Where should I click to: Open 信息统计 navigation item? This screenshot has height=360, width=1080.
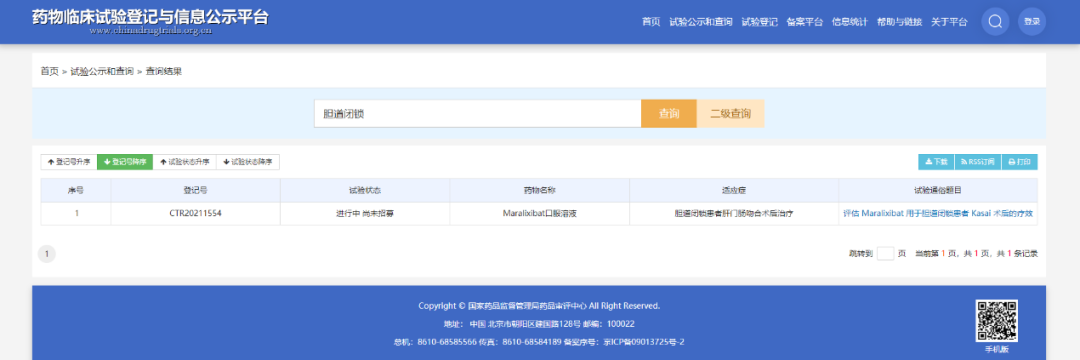849,22
